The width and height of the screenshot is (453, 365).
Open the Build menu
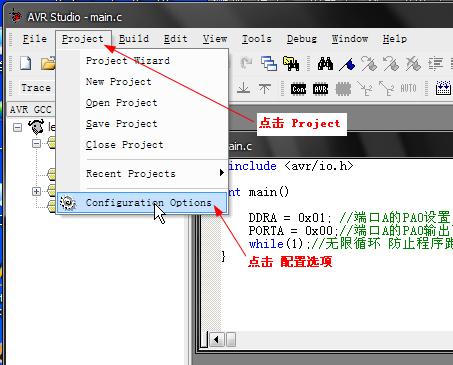tap(134, 39)
